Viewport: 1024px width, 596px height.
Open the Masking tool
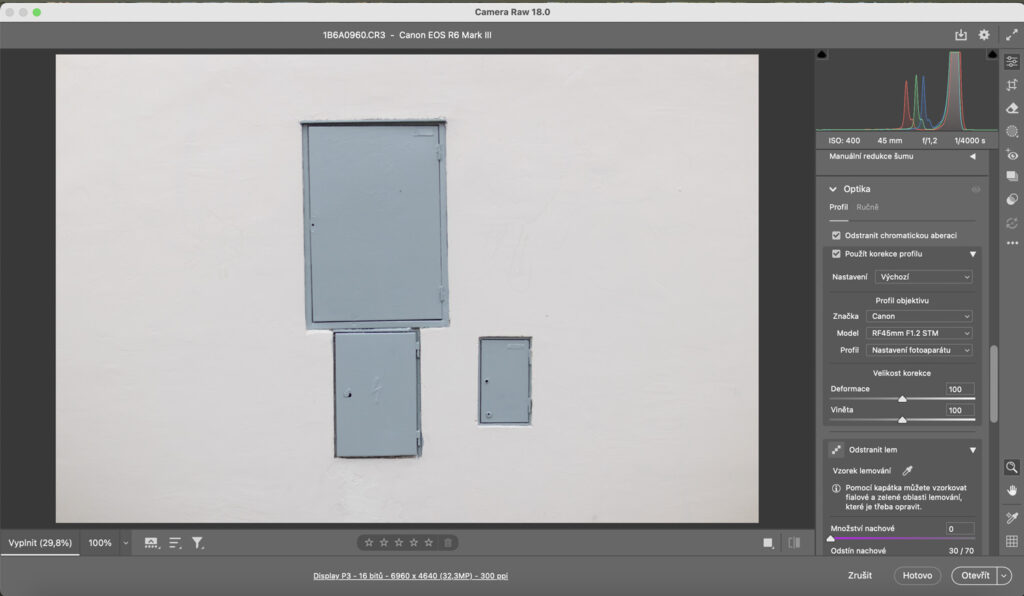point(1012,131)
